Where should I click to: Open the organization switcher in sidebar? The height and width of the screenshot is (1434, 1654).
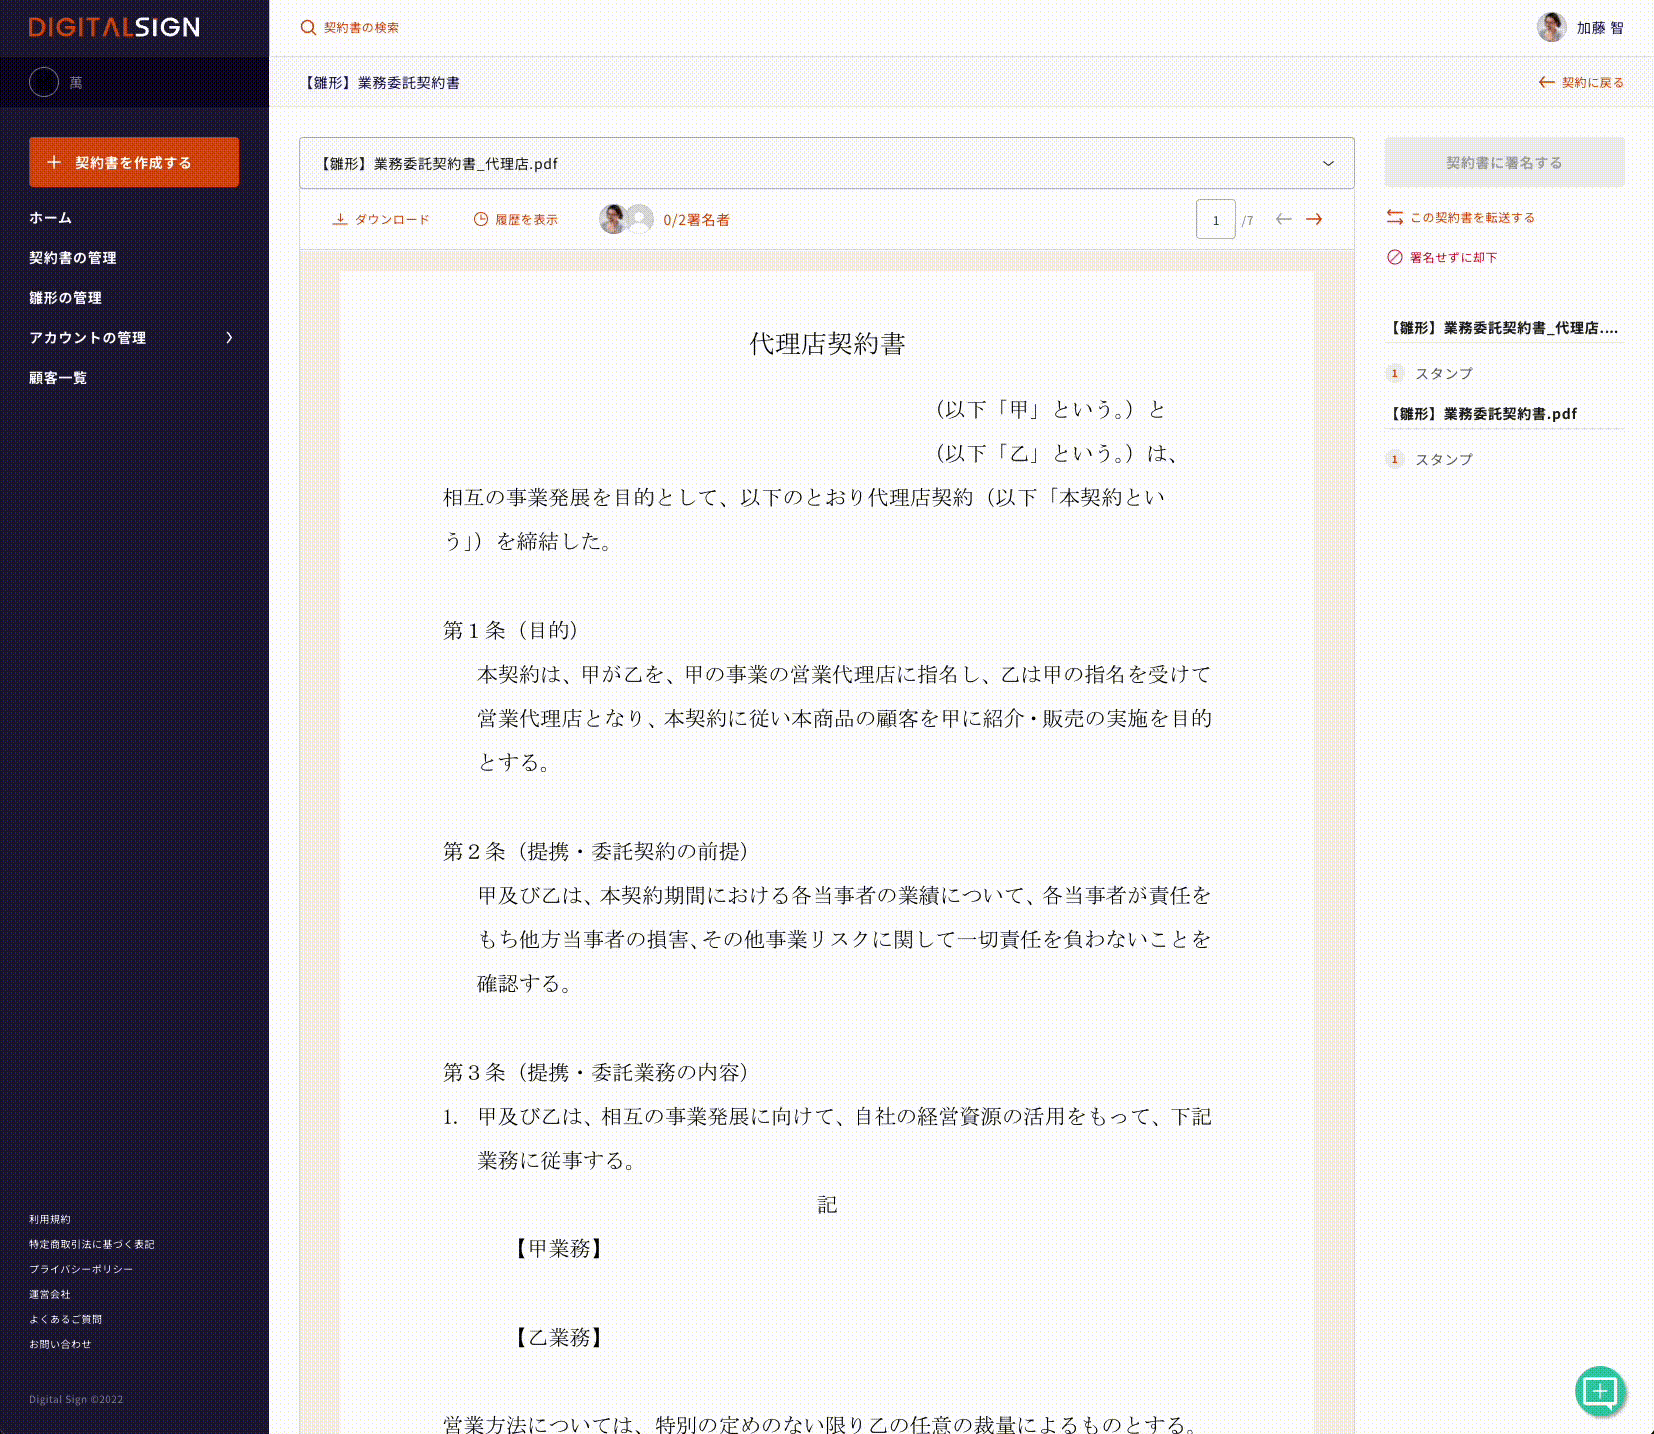click(x=44, y=83)
